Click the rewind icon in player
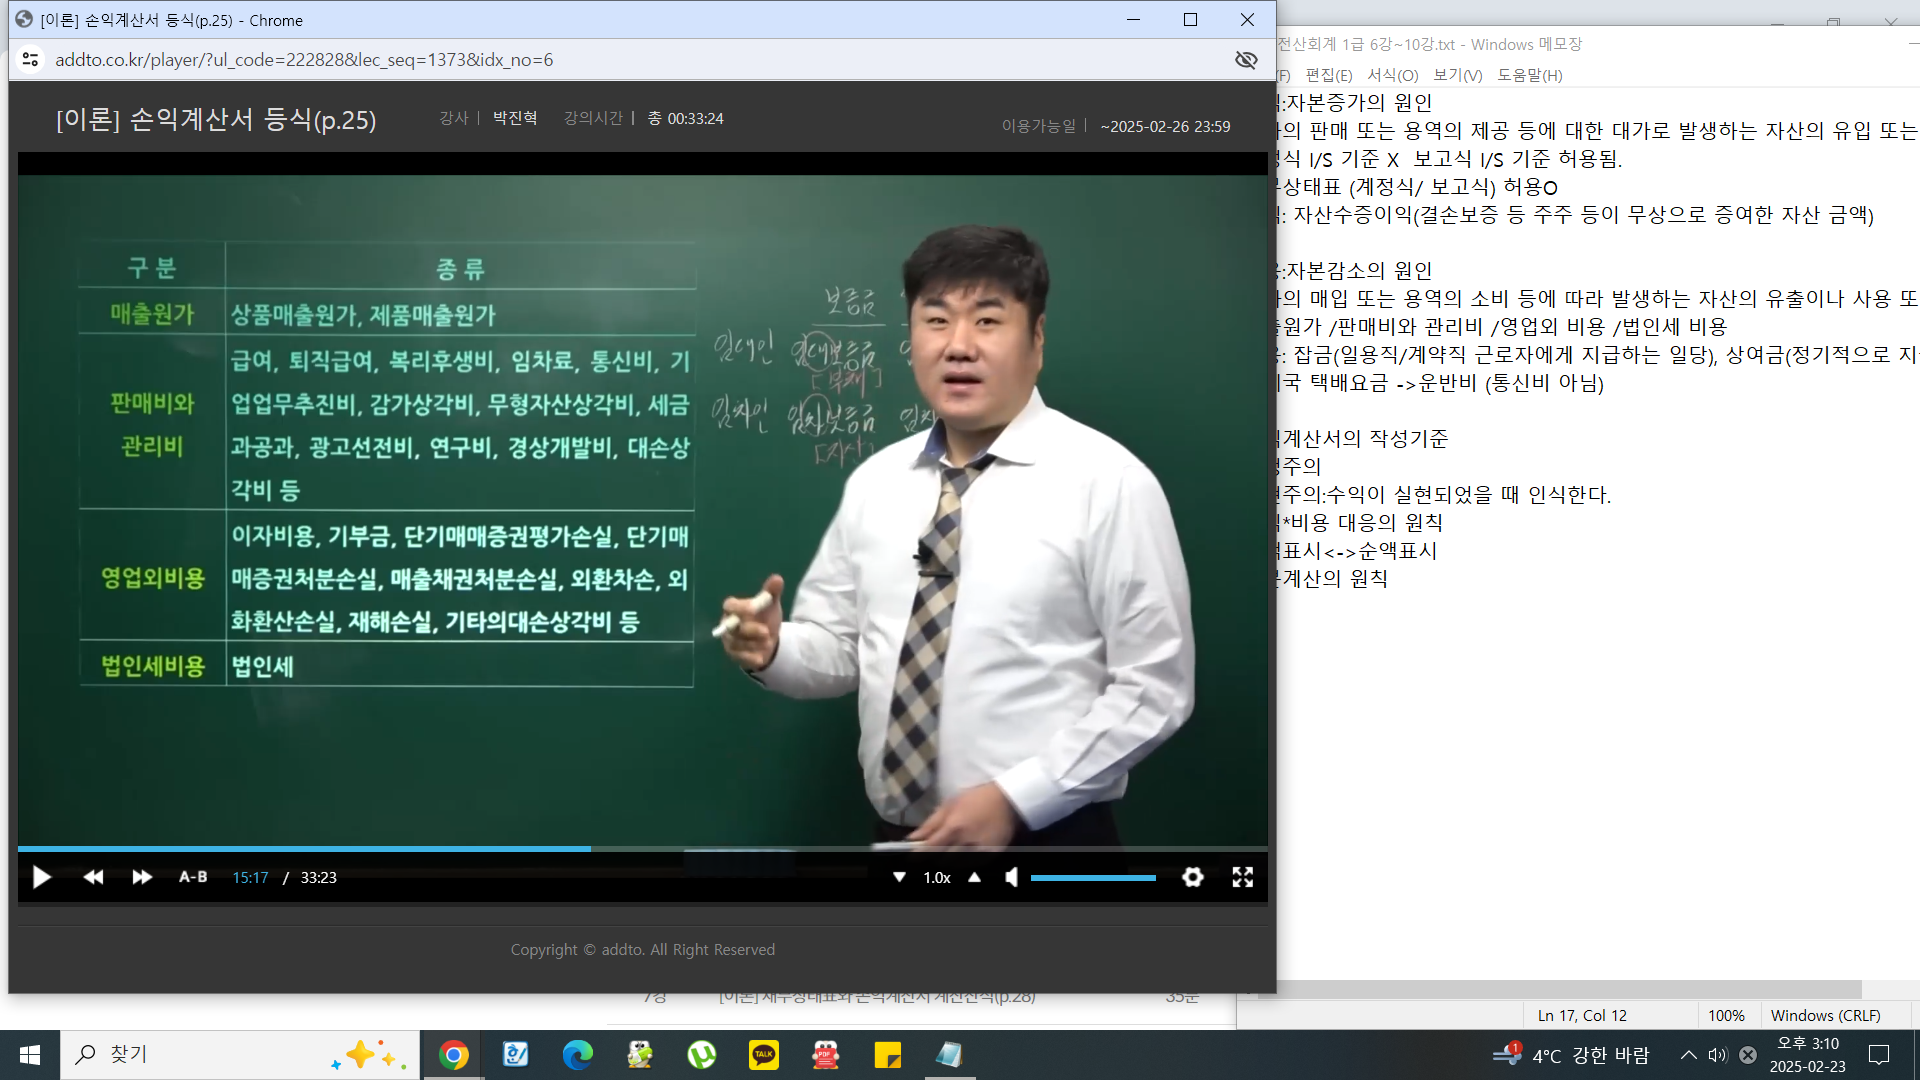Screen dimensions: 1920x1080 [x=93, y=877]
